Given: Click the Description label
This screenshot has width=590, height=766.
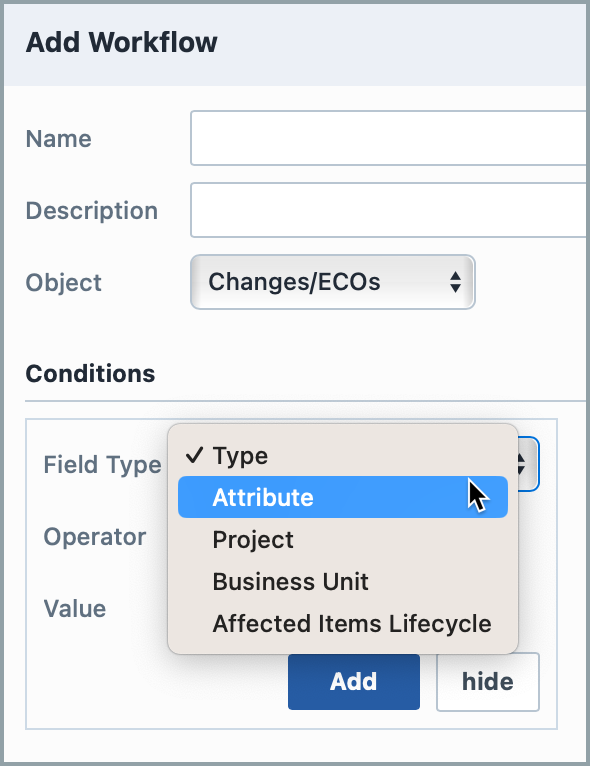Looking at the screenshot, I should (92, 211).
